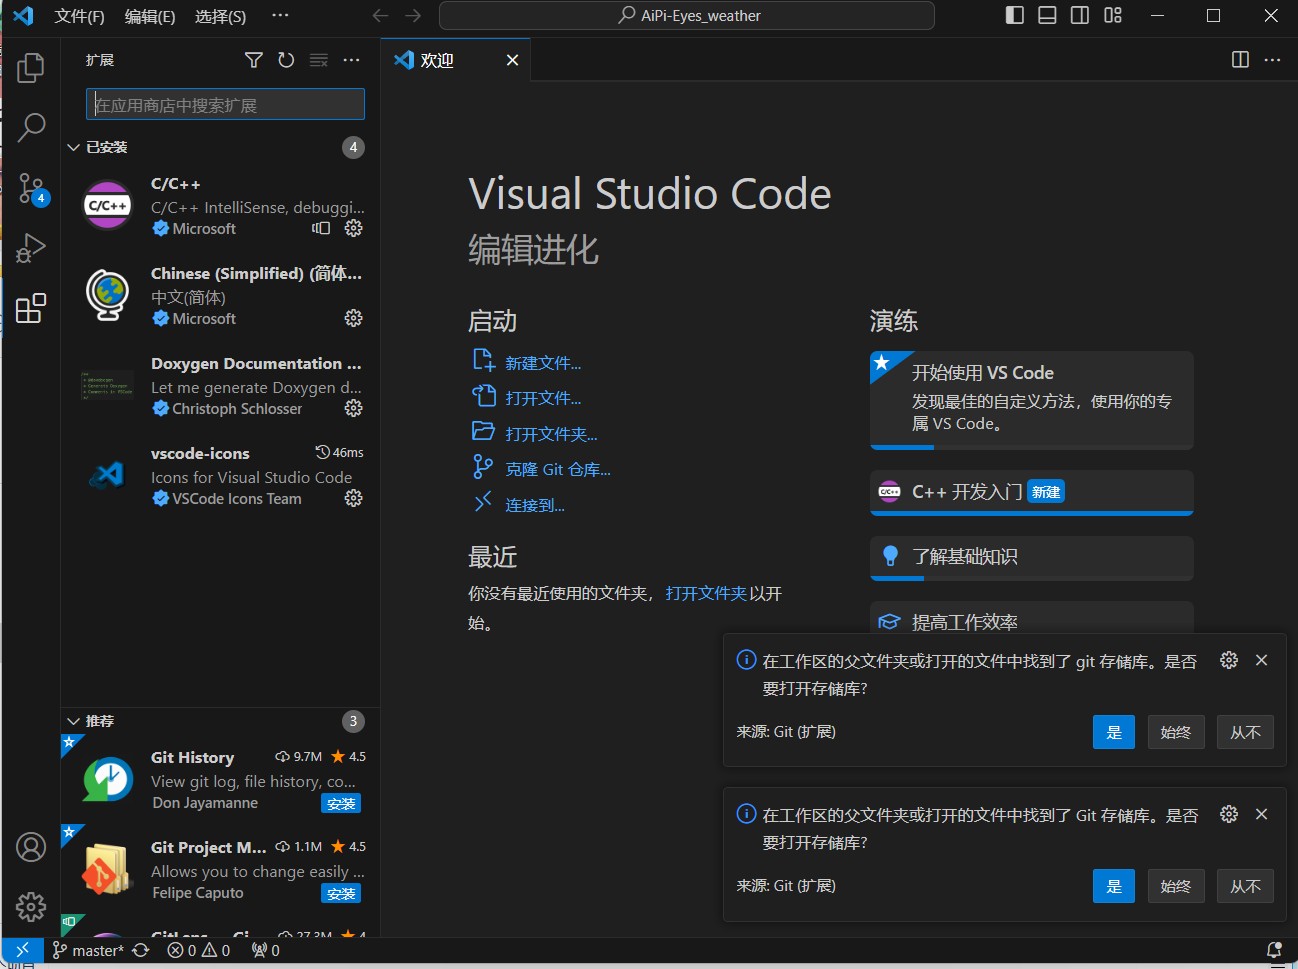The width and height of the screenshot is (1298, 969).
Task: Open the 编辑(E) menu
Action: coord(150,16)
